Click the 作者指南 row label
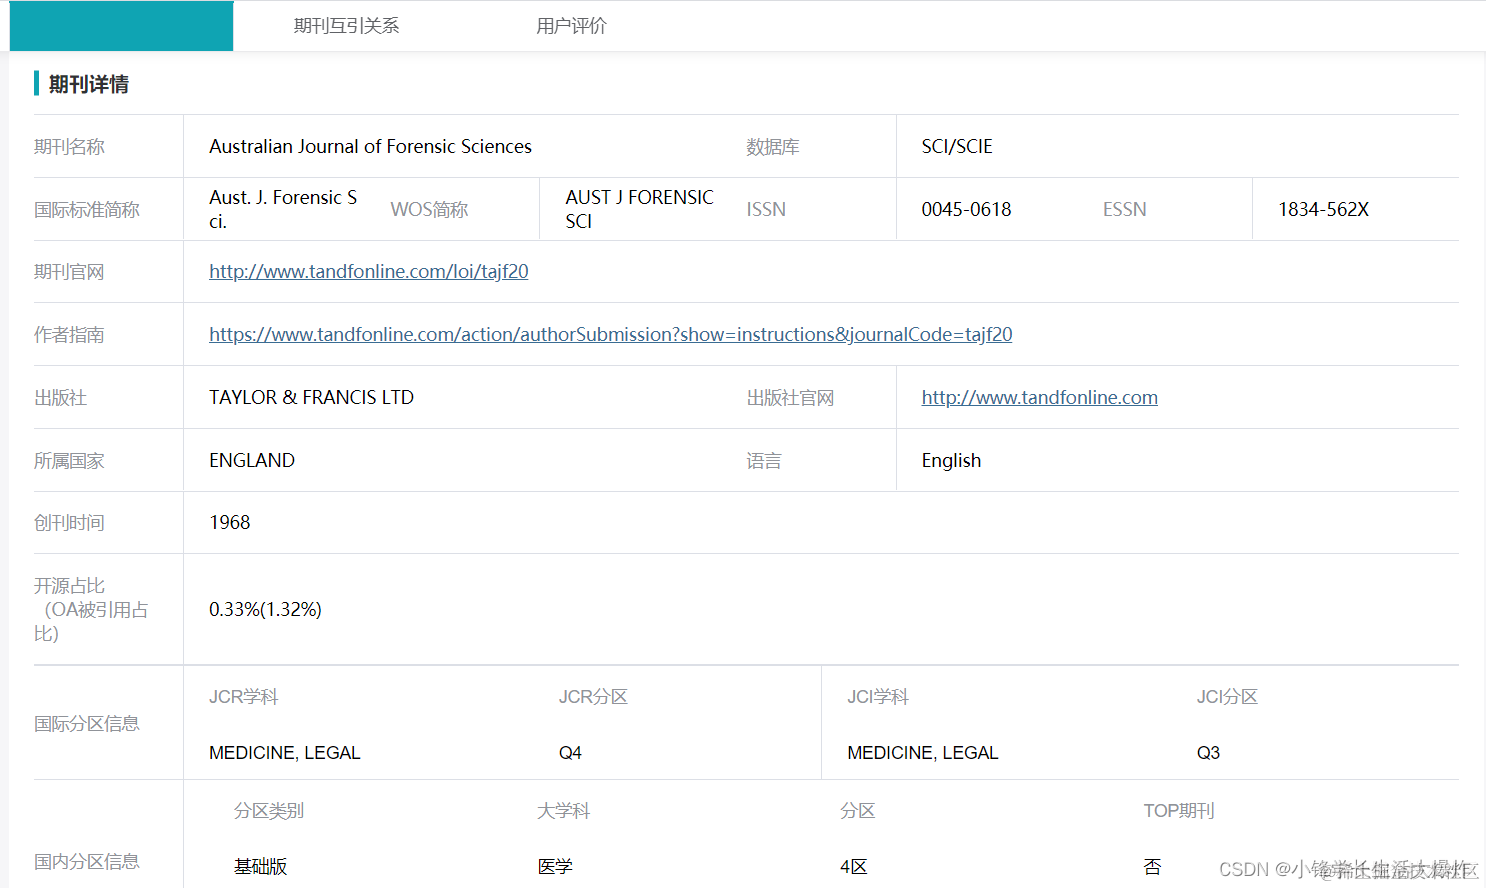 coord(69,334)
